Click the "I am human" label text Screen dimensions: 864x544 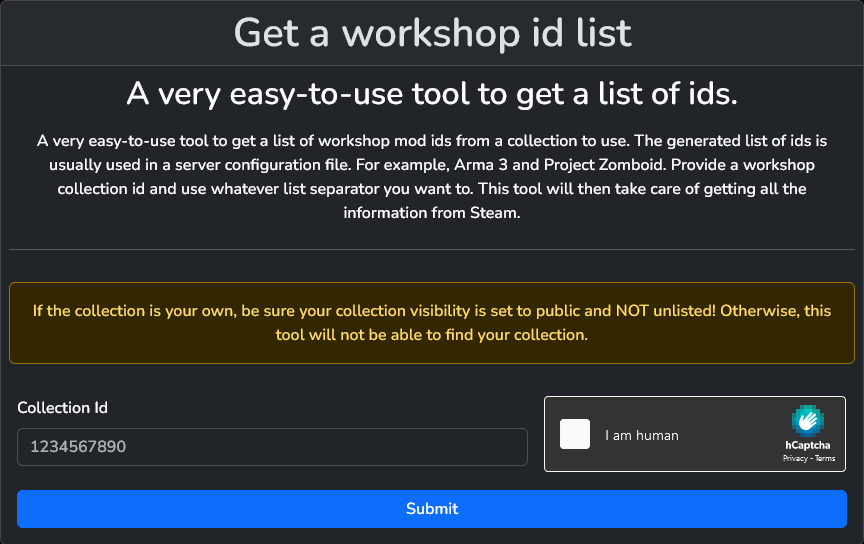click(642, 435)
